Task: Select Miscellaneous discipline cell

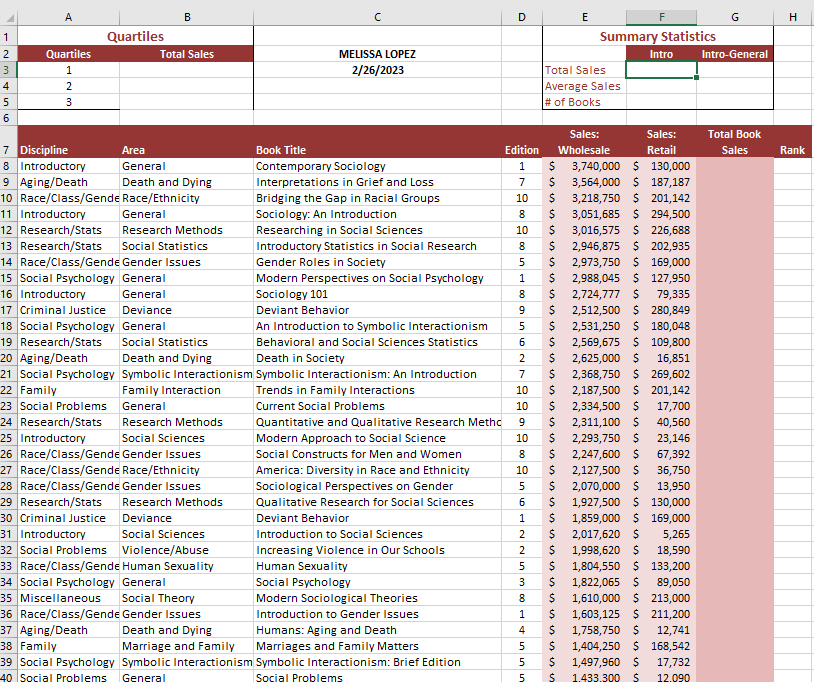Action: click(69, 598)
